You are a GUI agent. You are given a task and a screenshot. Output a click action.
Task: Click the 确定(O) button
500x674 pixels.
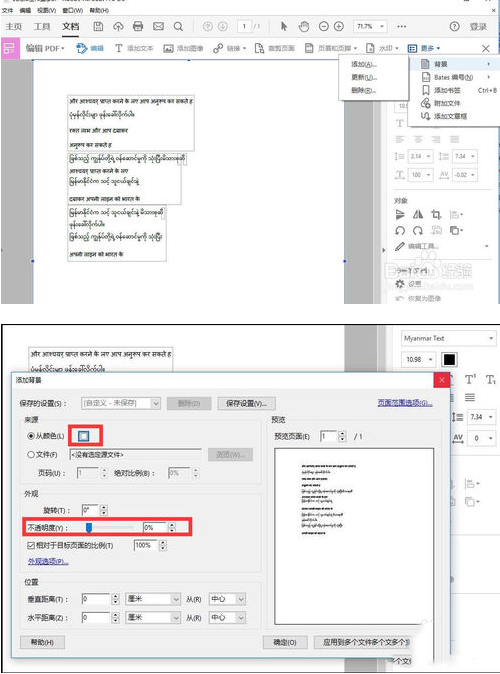point(285,642)
